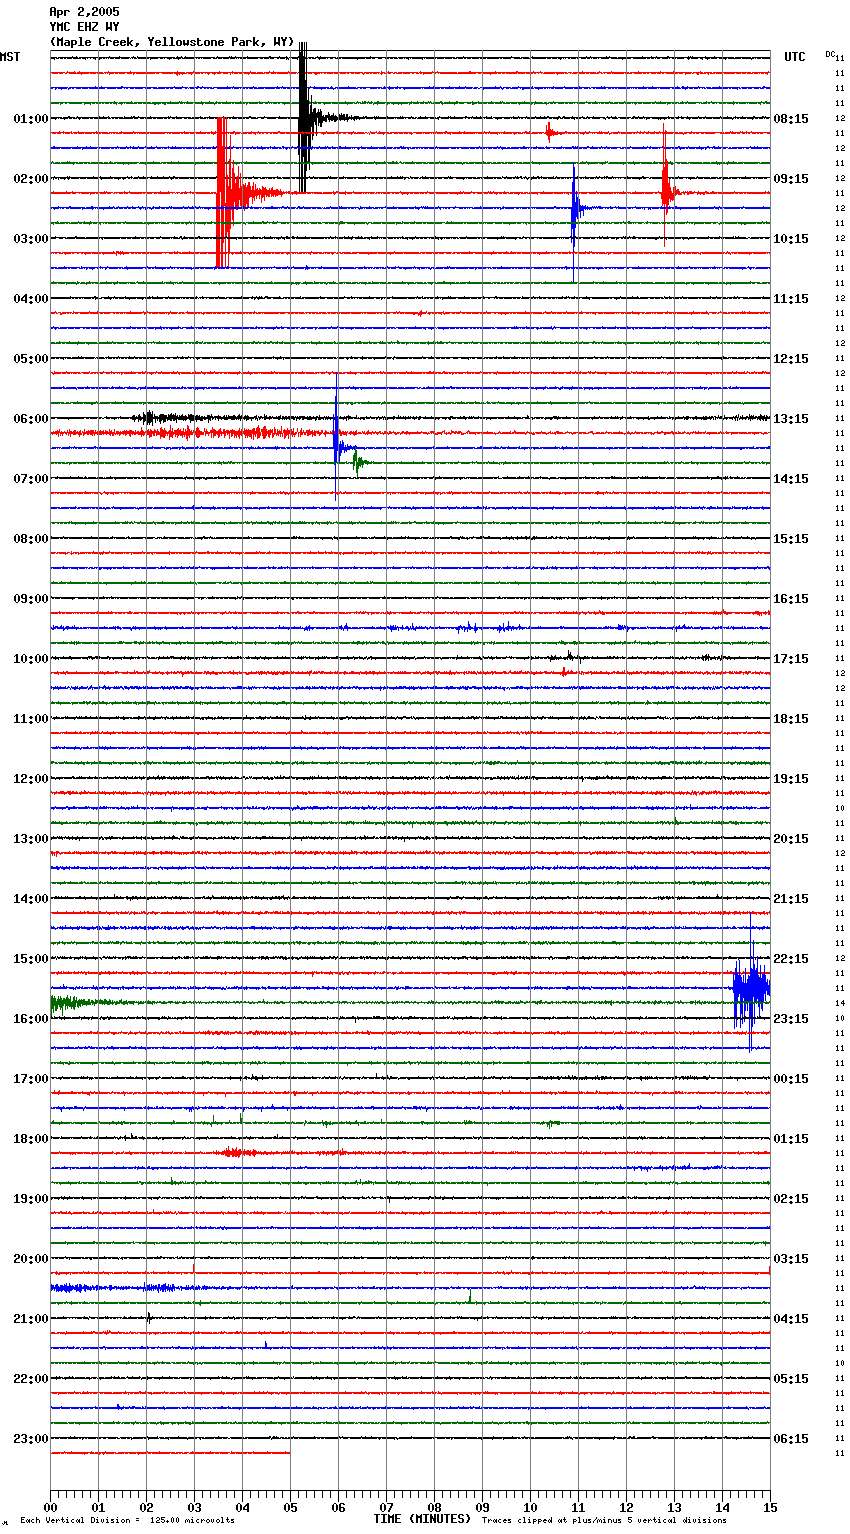Select the 14:15 UTC time label

[791, 479]
